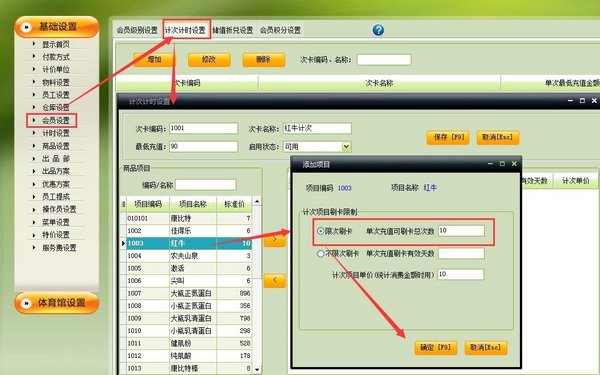Screen dimensions: 600x375
Task: Select the 红牛 row in product list
Action: click(189, 243)
